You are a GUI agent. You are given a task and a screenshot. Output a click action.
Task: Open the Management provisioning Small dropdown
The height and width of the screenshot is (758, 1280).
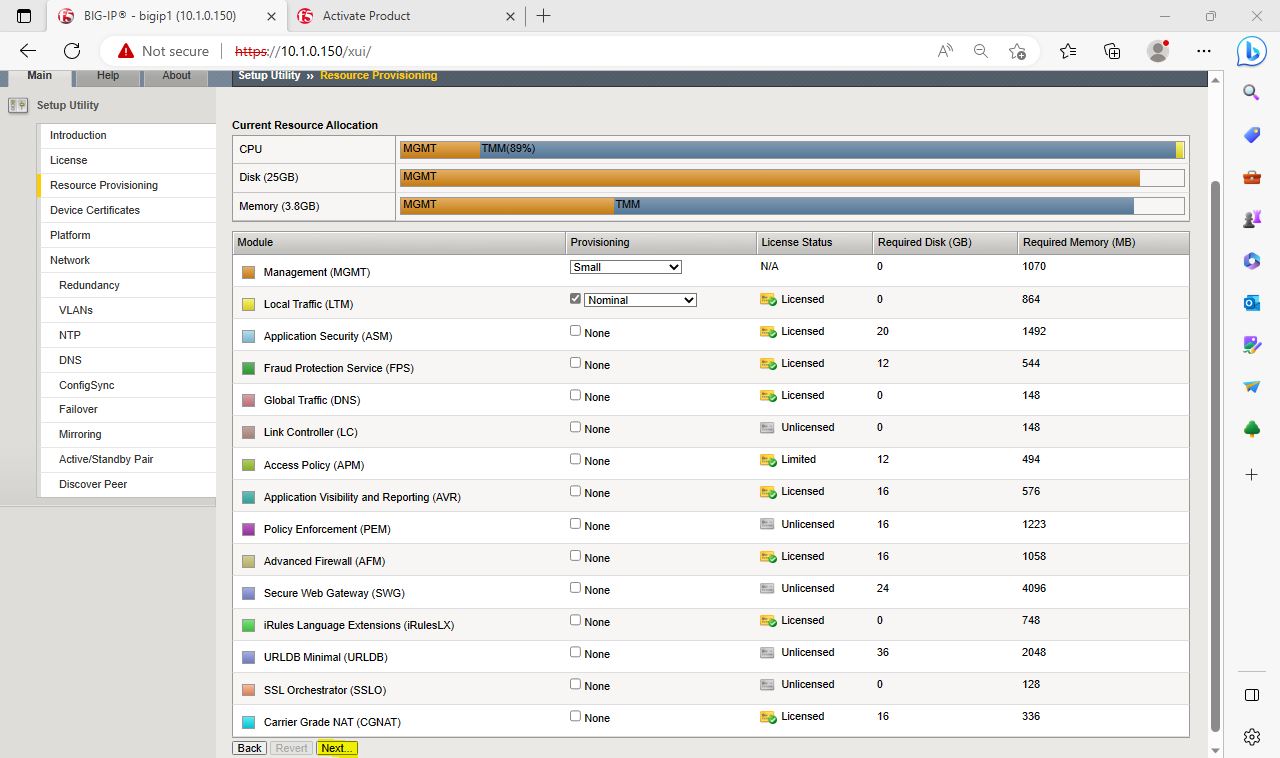tap(625, 267)
